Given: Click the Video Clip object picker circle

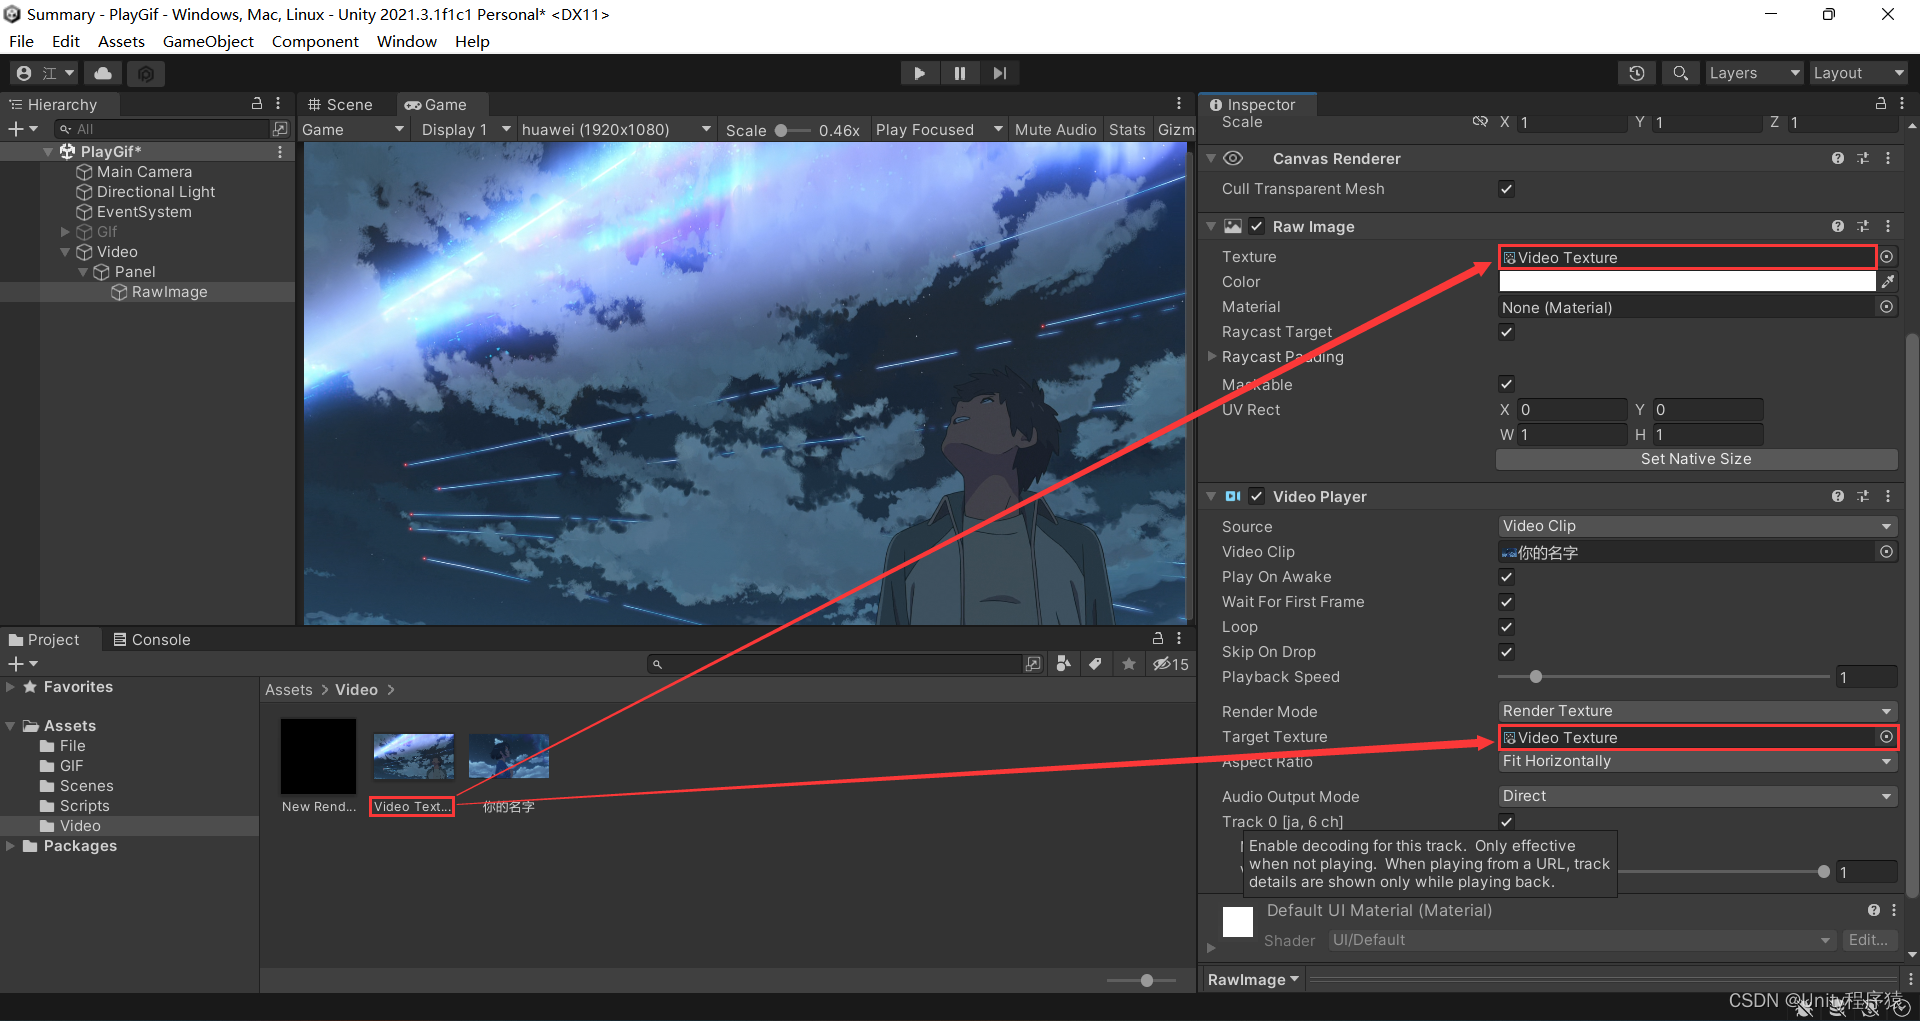Looking at the screenshot, I should 1887,552.
